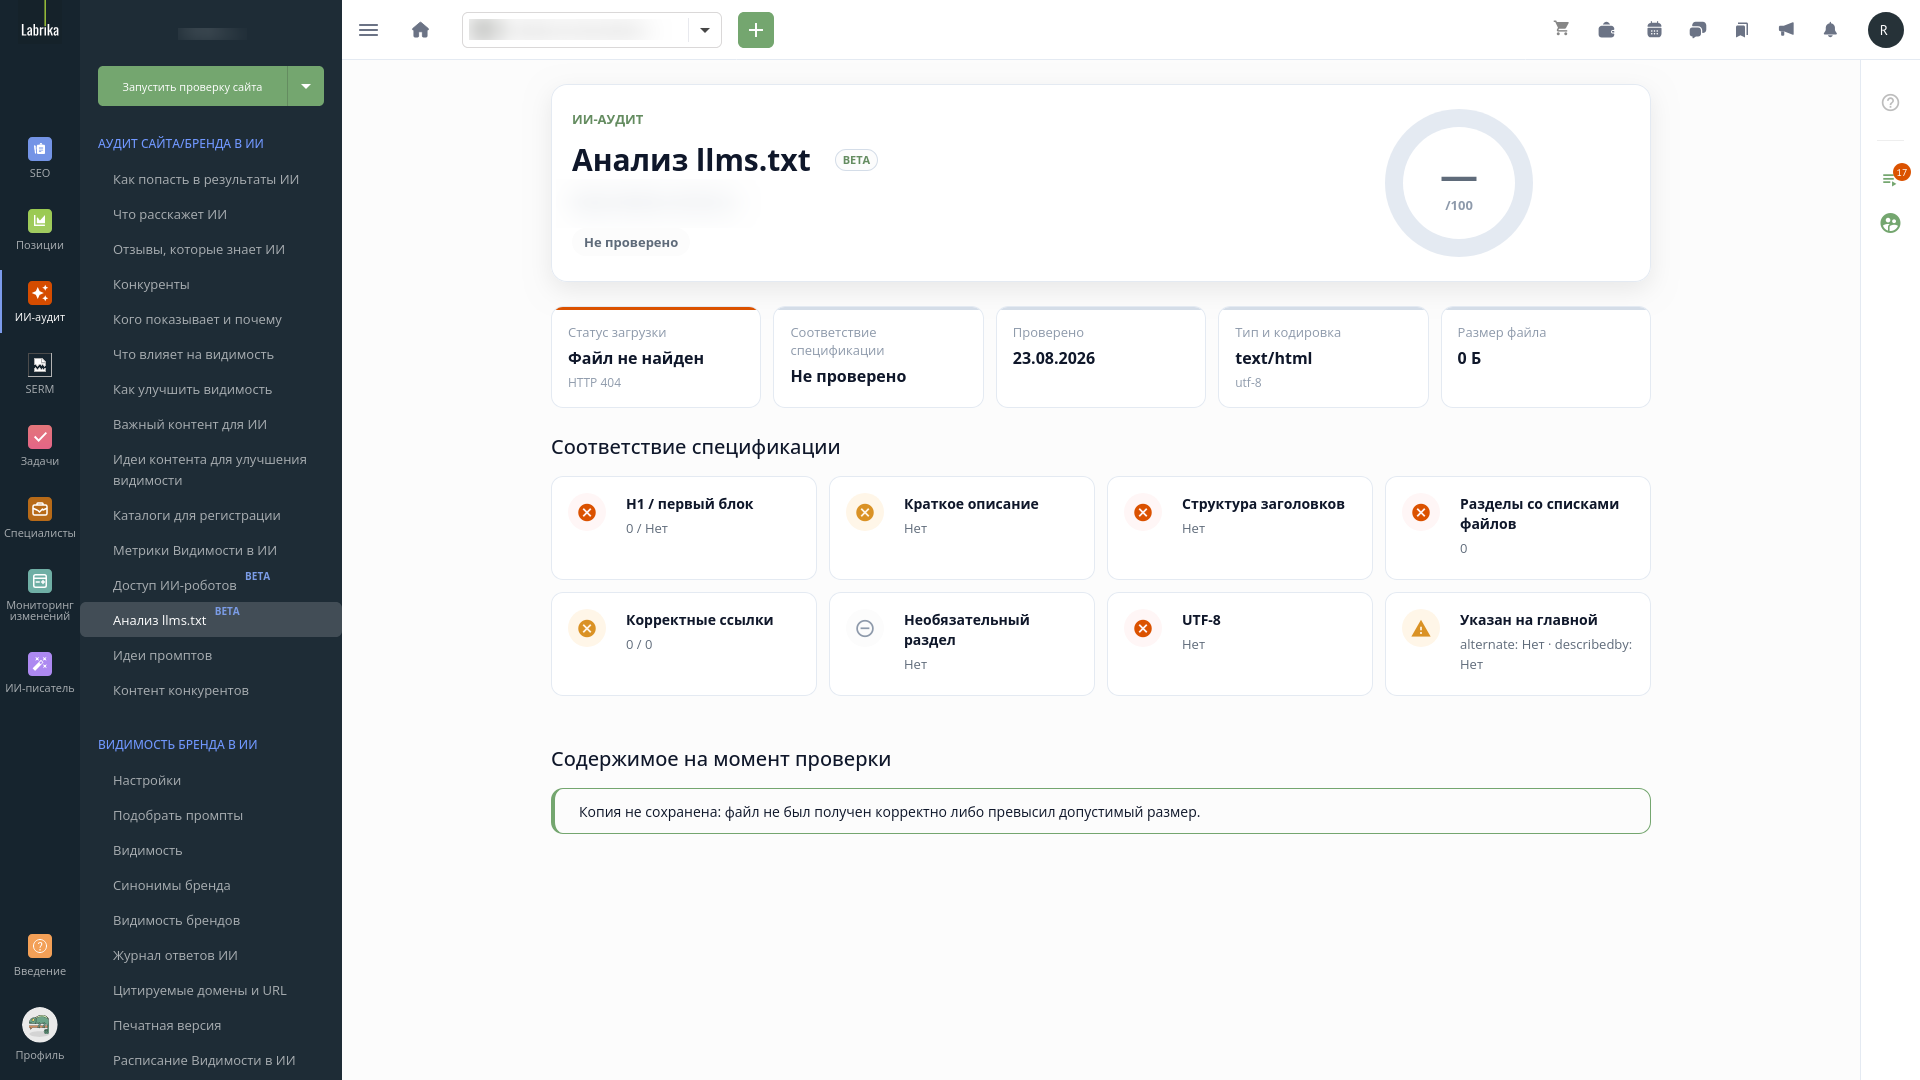Open the megaphone announcements icon

click(x=1786, y=30)
